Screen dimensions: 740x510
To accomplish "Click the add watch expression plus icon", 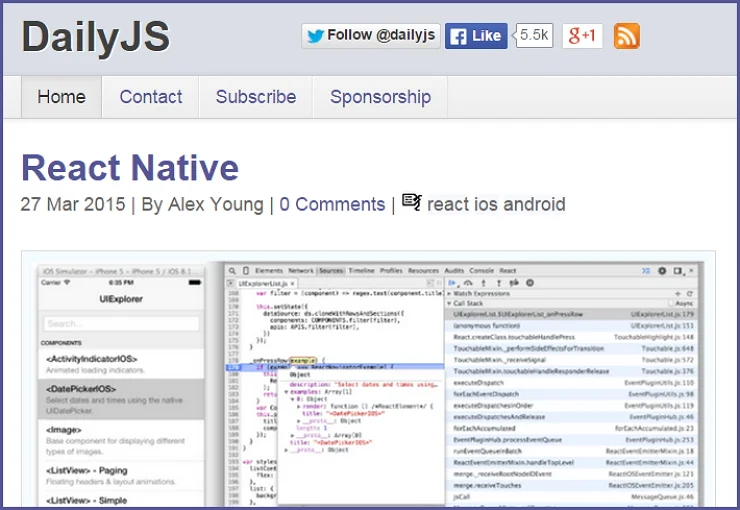I will [x=678, y=293].
